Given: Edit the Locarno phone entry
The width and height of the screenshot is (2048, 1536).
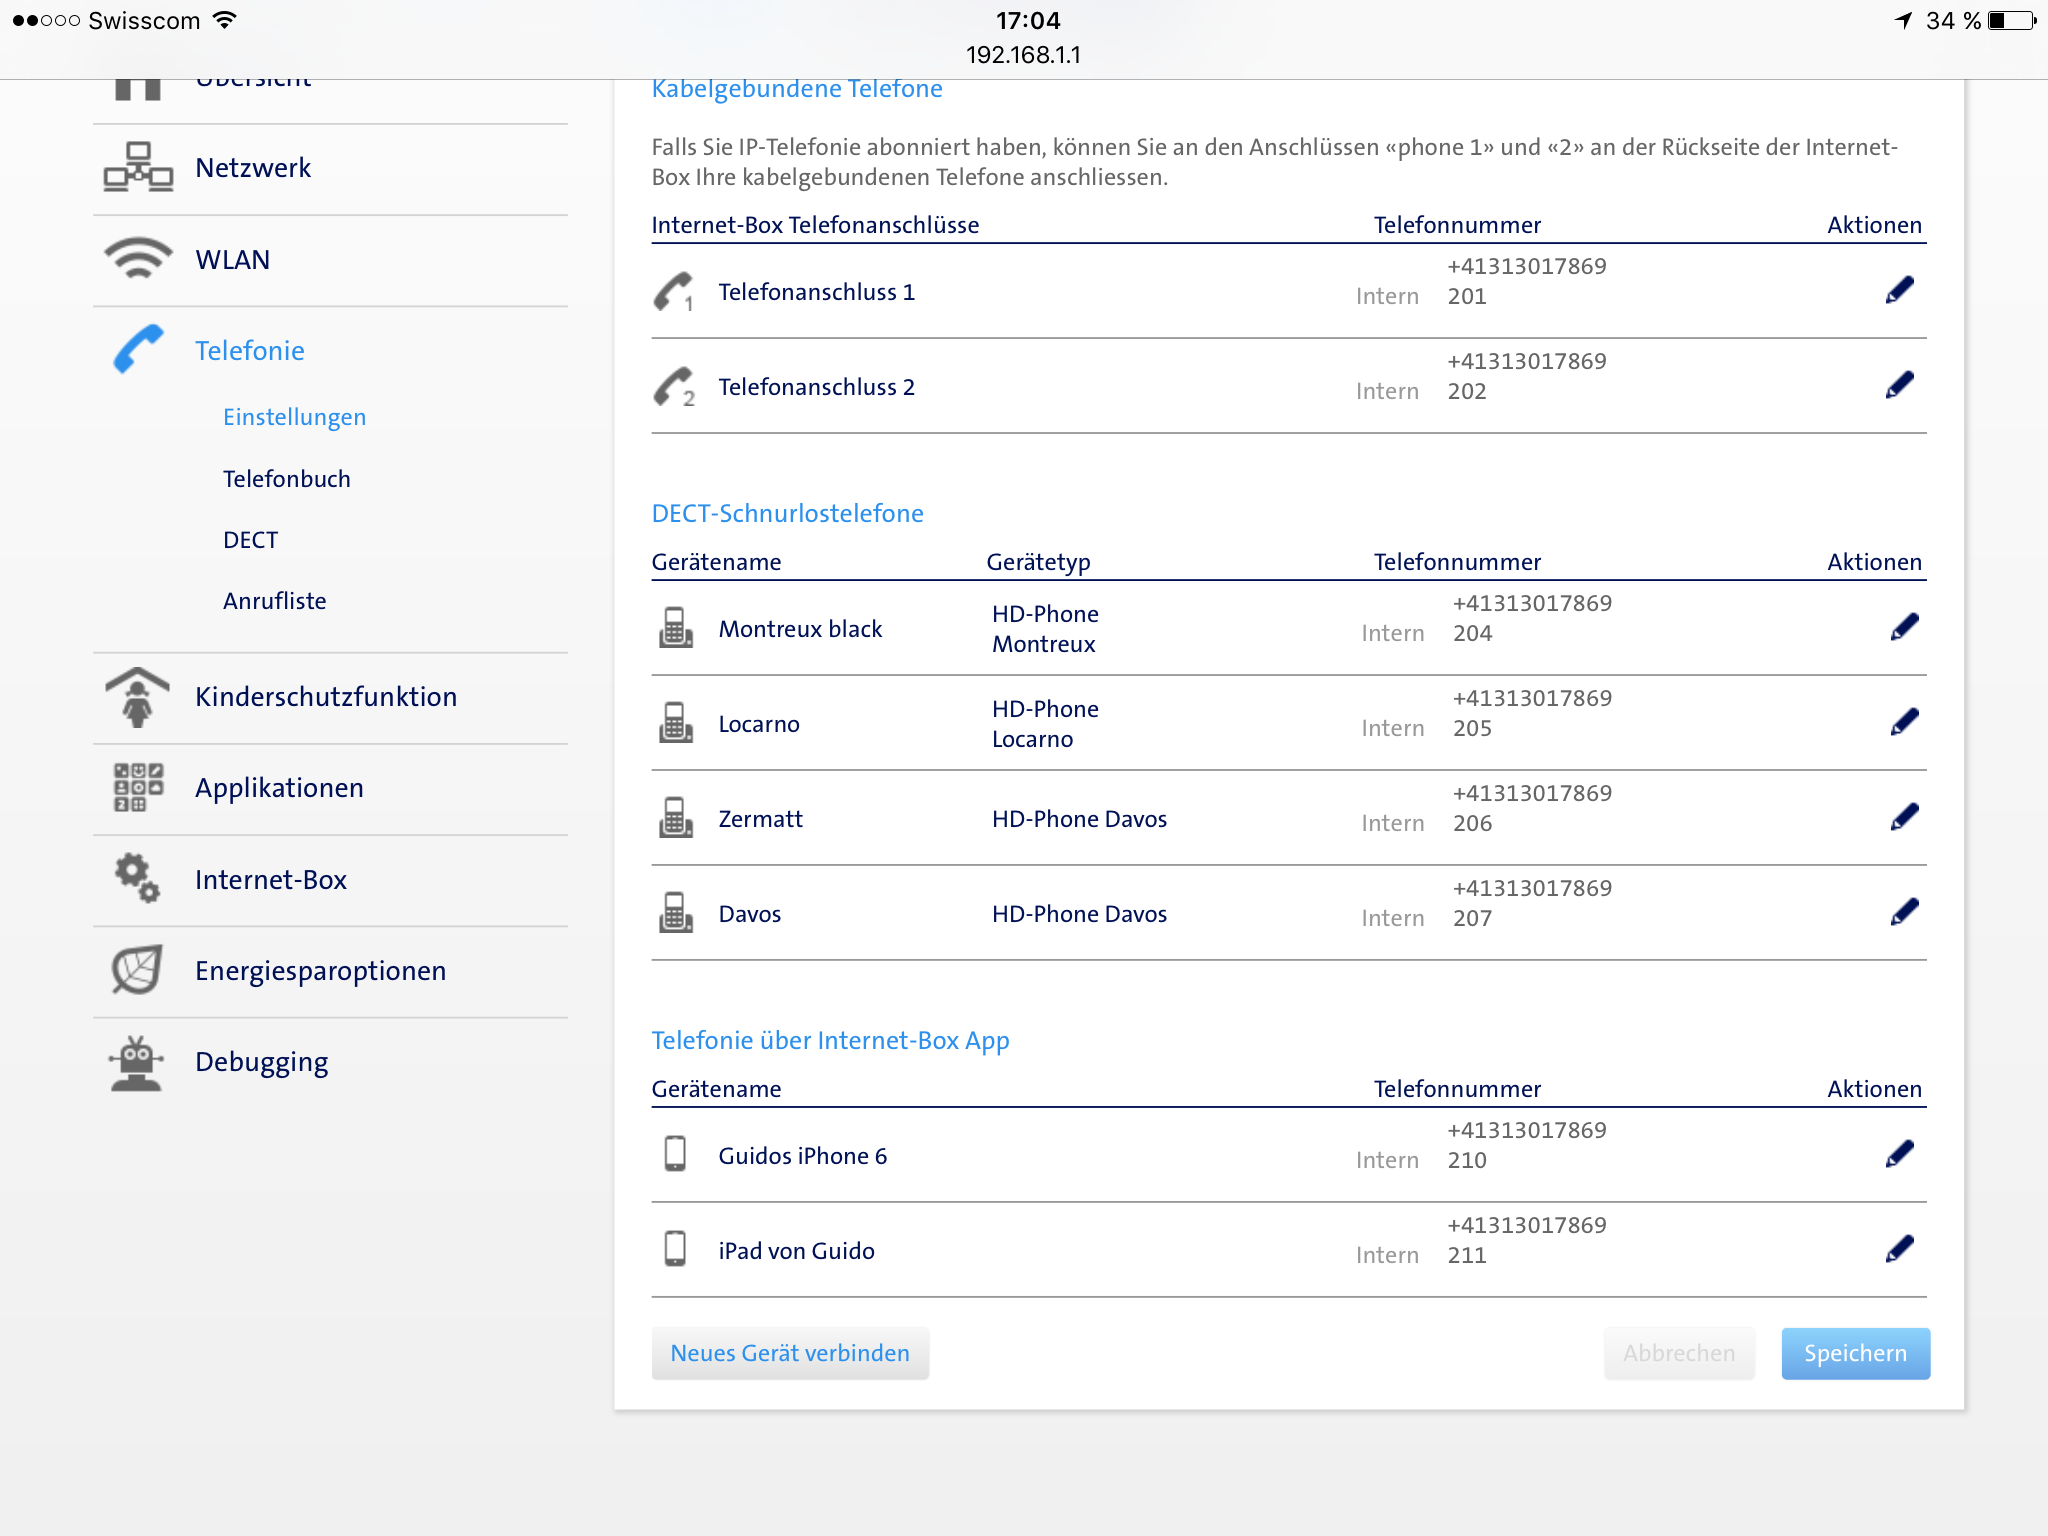Looking at the screenshot, I should point(1904,722).
